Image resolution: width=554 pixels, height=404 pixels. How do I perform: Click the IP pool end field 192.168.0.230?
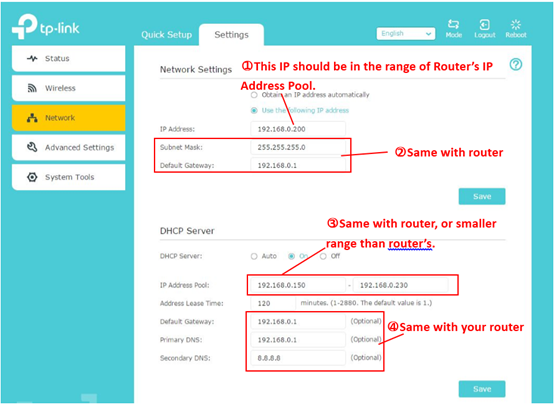point(401,285)
